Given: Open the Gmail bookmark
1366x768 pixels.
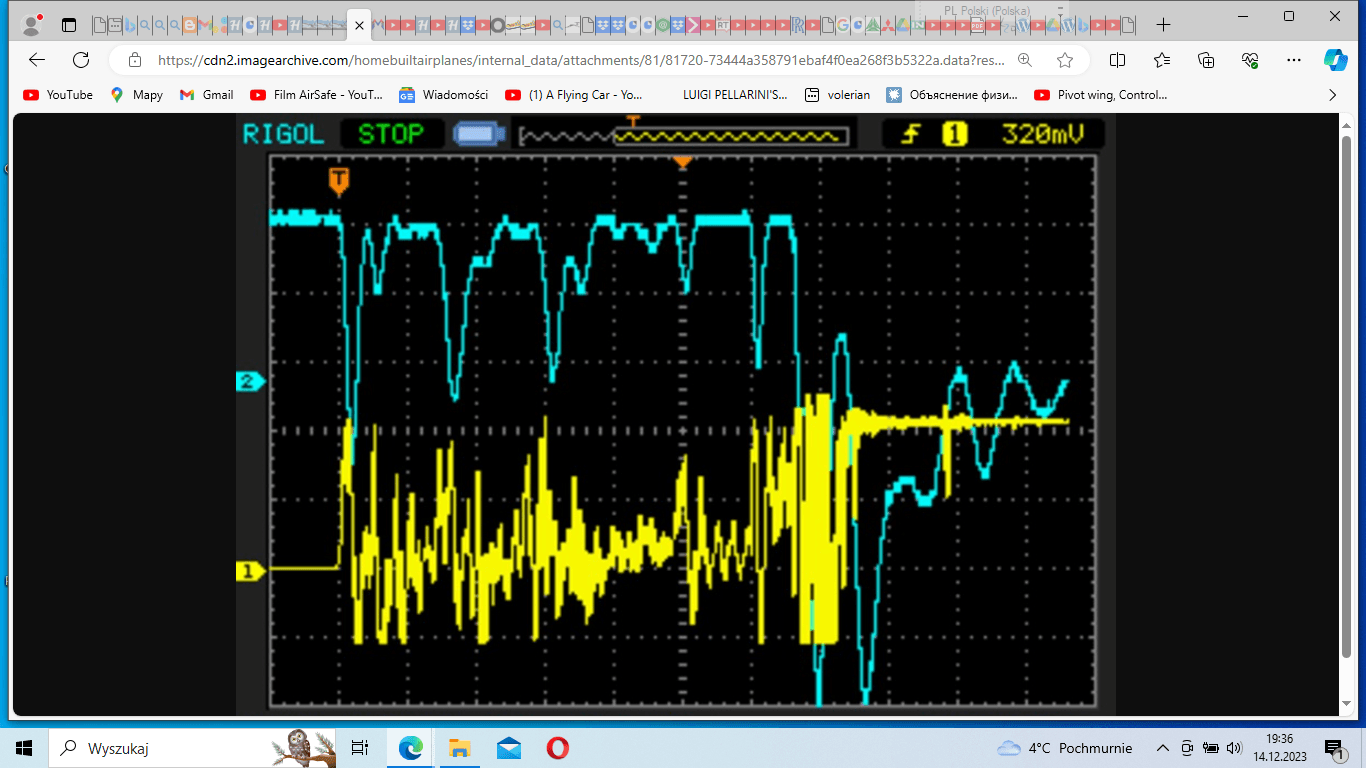Looking at the screenshot, I should (206, 95).
